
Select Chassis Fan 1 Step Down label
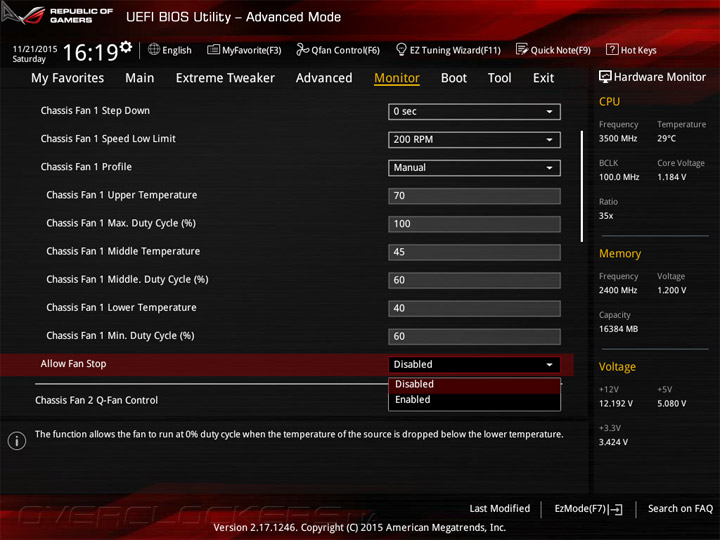point(95,111)
